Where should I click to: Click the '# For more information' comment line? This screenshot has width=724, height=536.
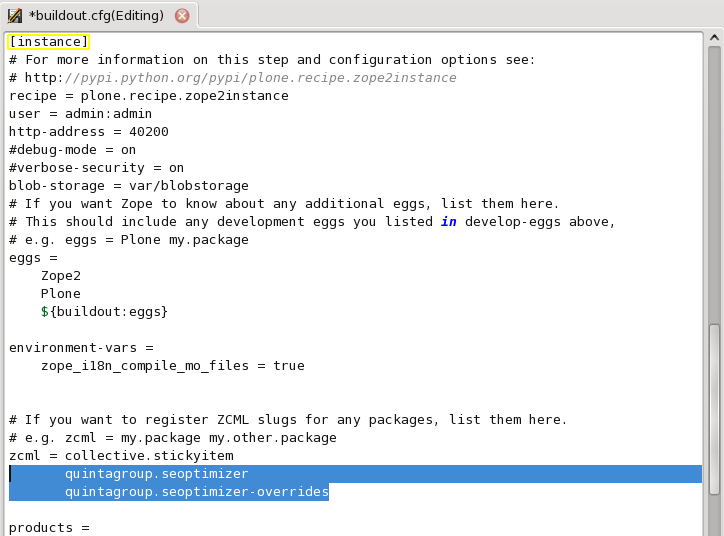pyautogui.click(x=272, y=60)
